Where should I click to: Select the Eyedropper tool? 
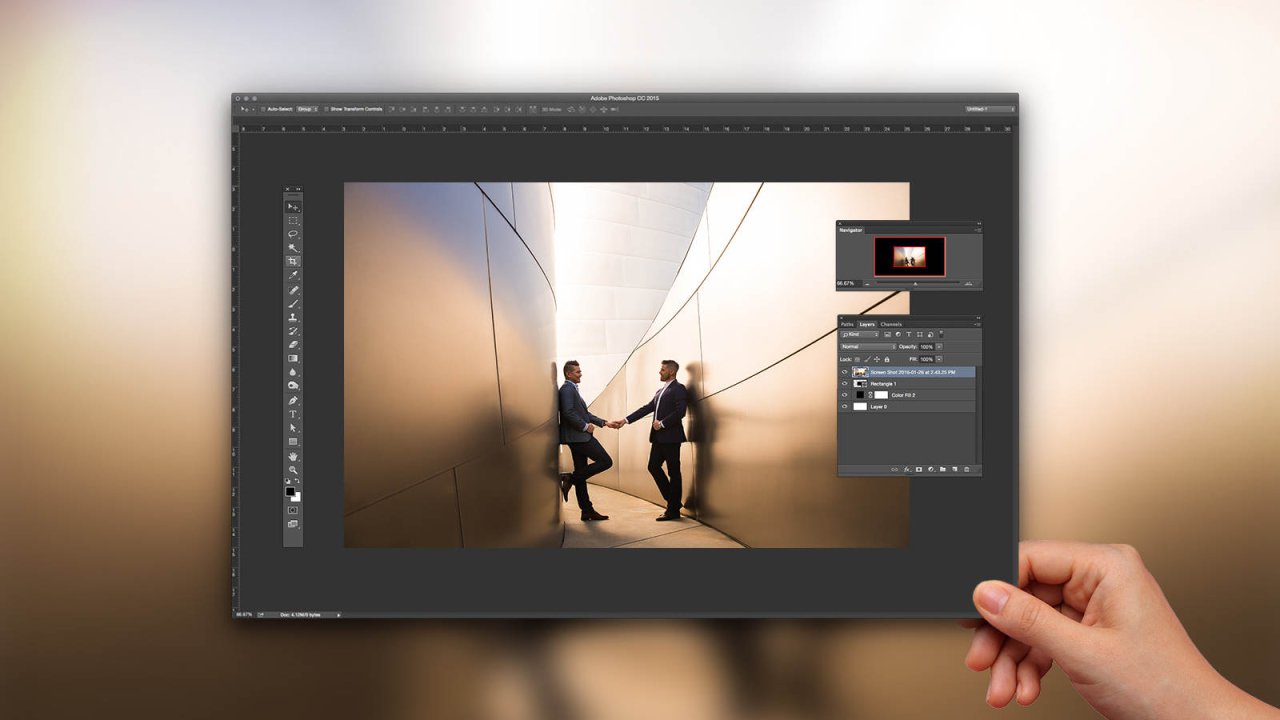click(x=293, y=275)
